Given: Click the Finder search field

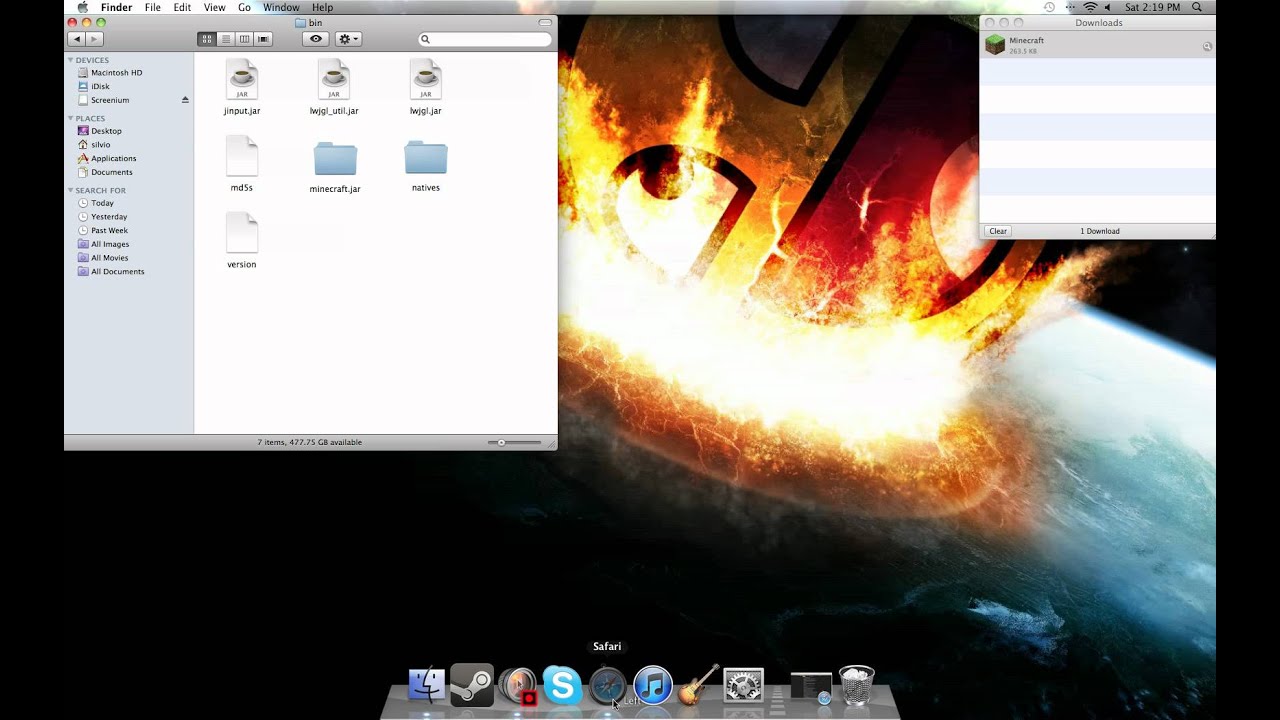Looking at the screenshot, I should 485,39.
